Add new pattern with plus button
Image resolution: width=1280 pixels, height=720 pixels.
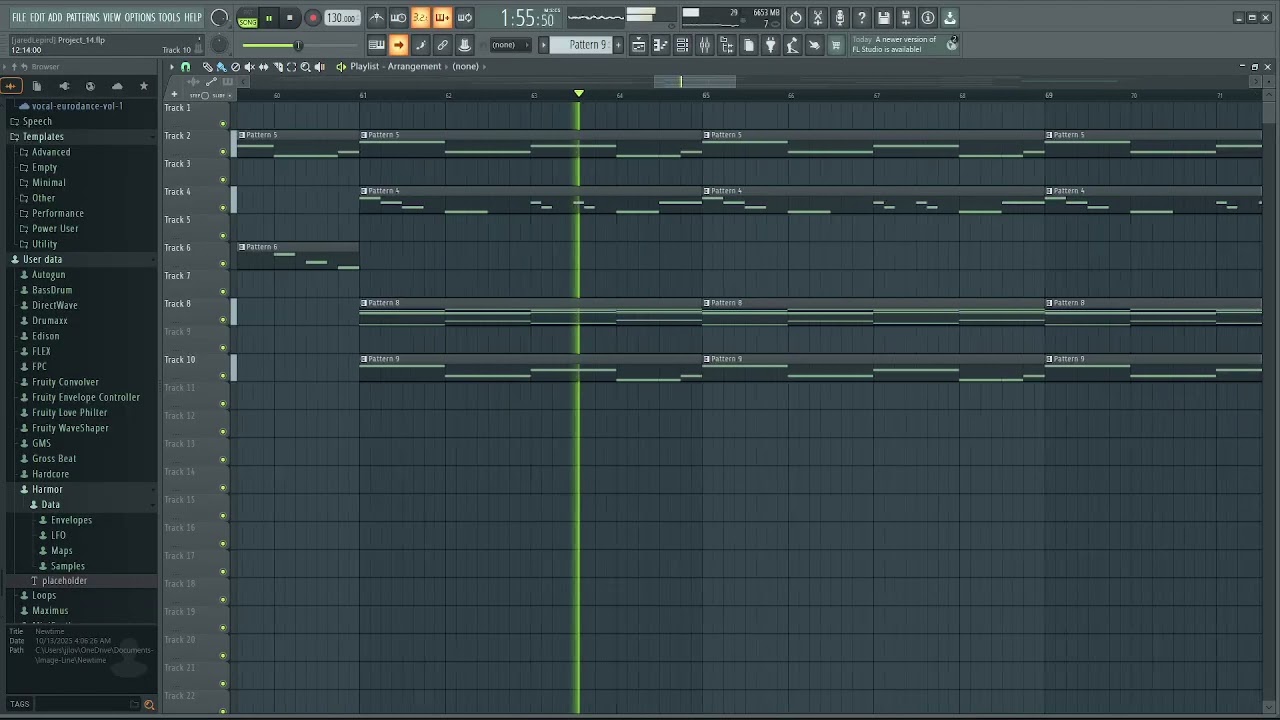[x=618, y=45]
